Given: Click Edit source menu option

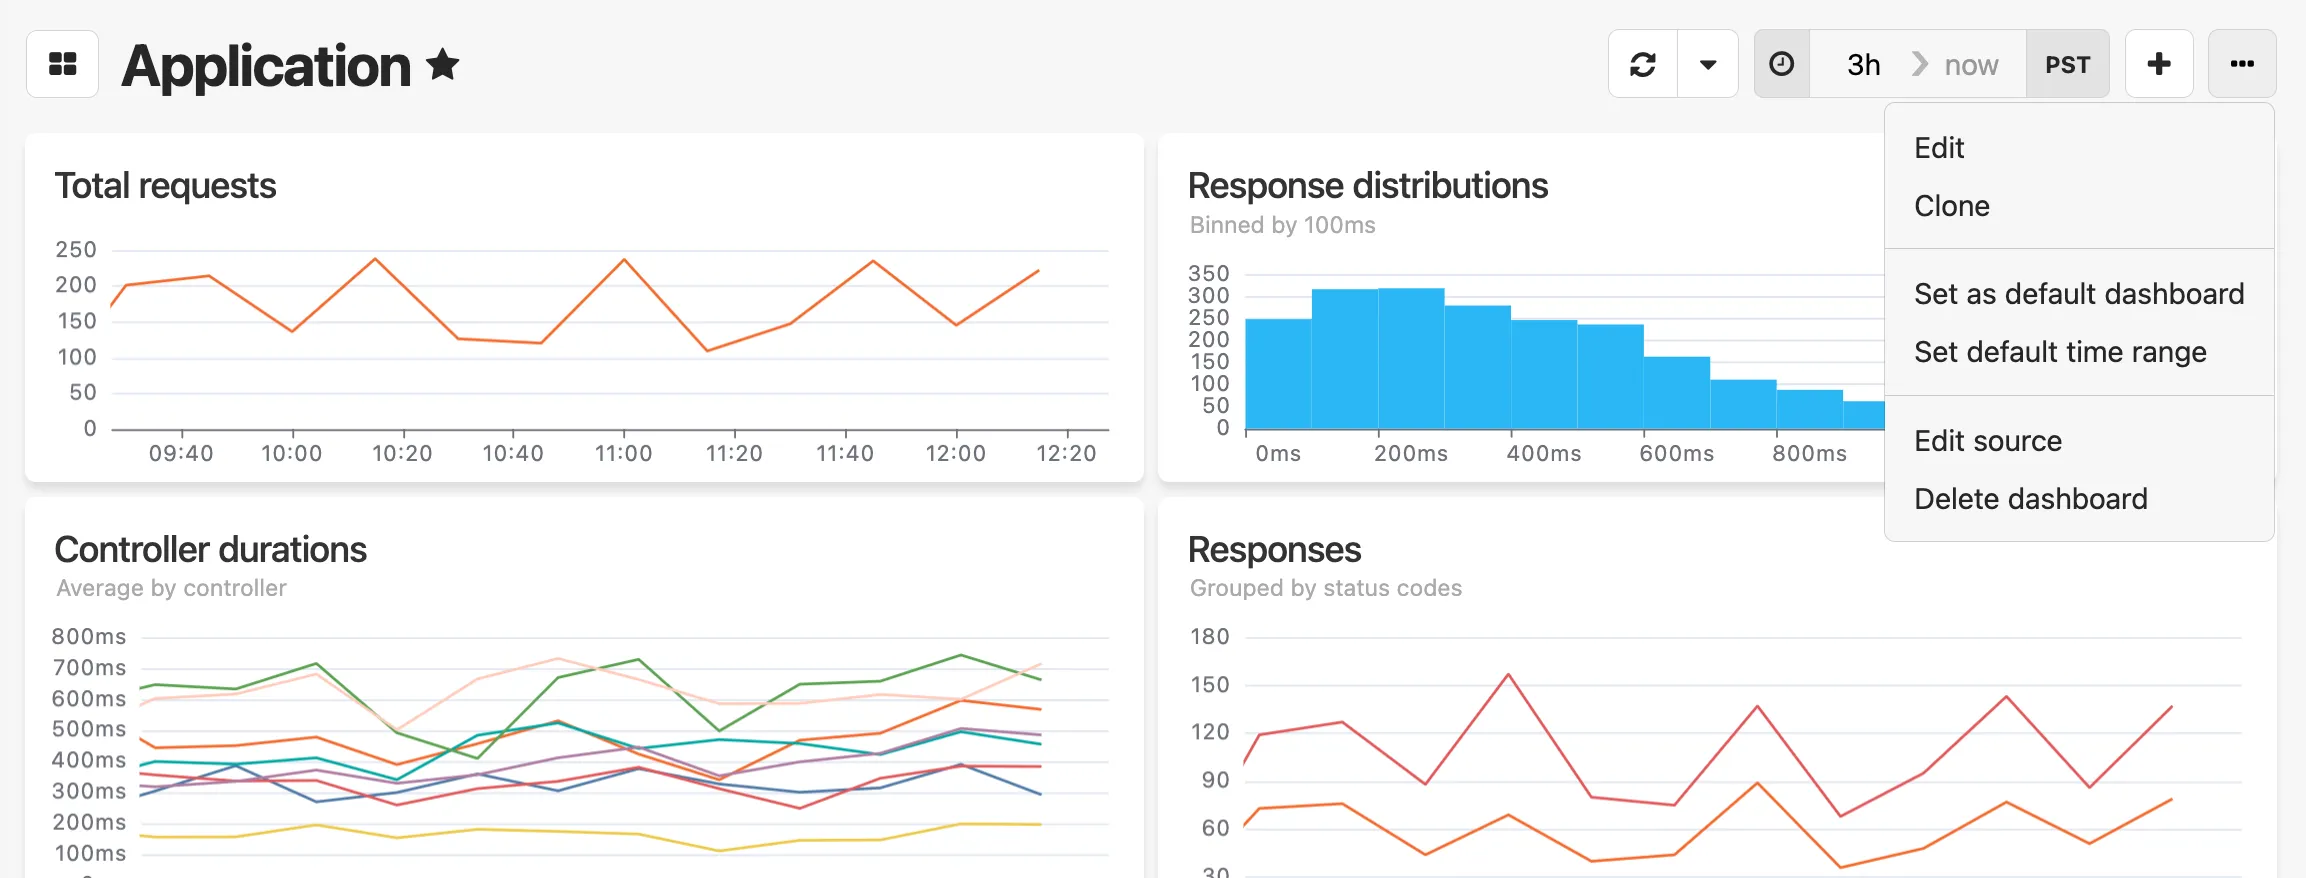Looking at the screenshot, I should point(1987,441).
